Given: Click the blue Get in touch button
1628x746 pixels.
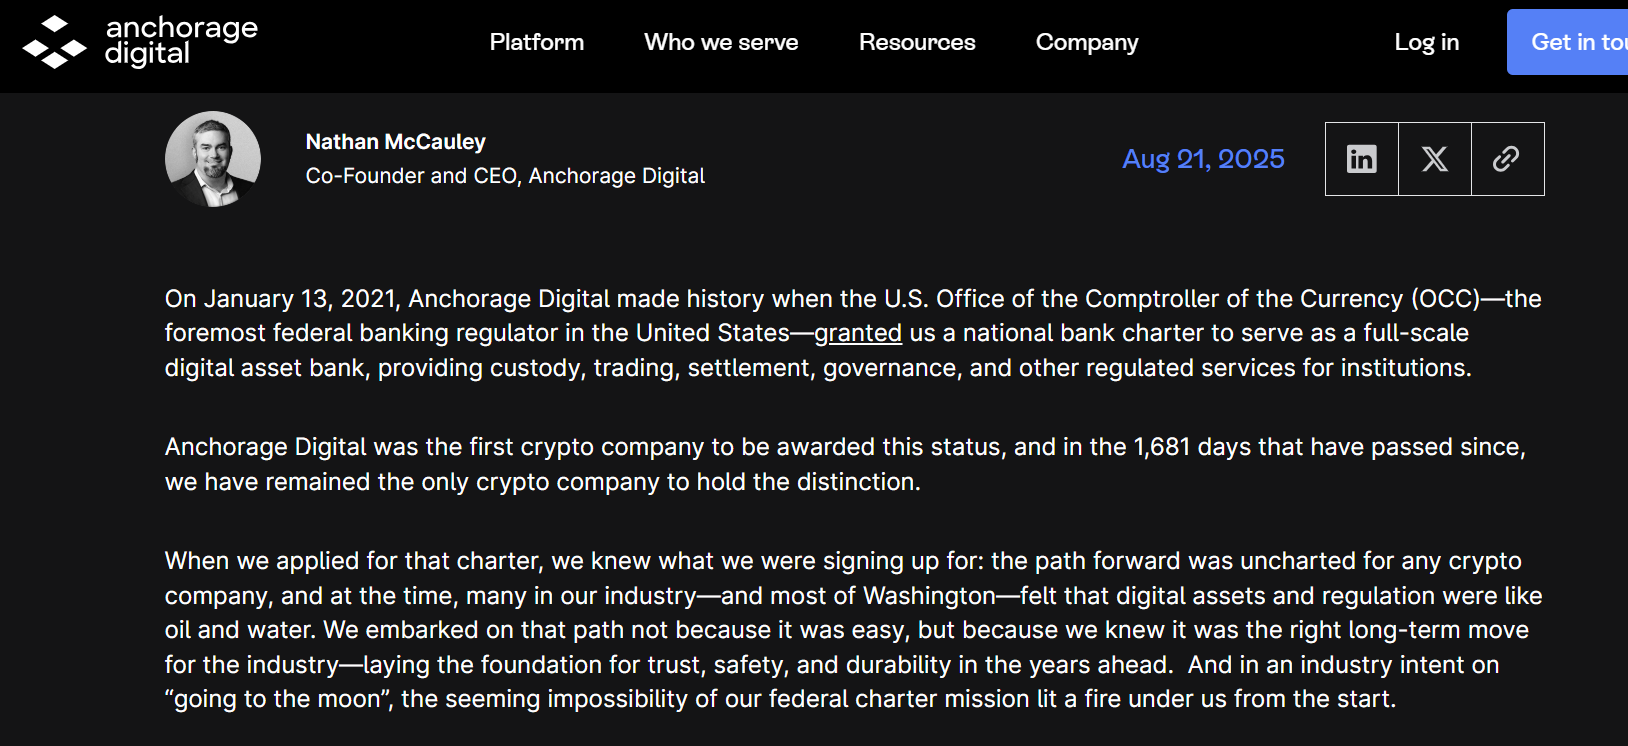Looking at the screenshot, I should coord(1568,42).
